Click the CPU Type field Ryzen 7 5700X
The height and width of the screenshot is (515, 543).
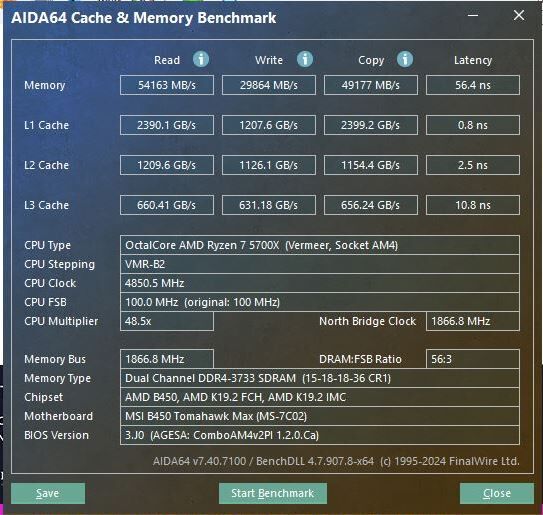(320, 245)
